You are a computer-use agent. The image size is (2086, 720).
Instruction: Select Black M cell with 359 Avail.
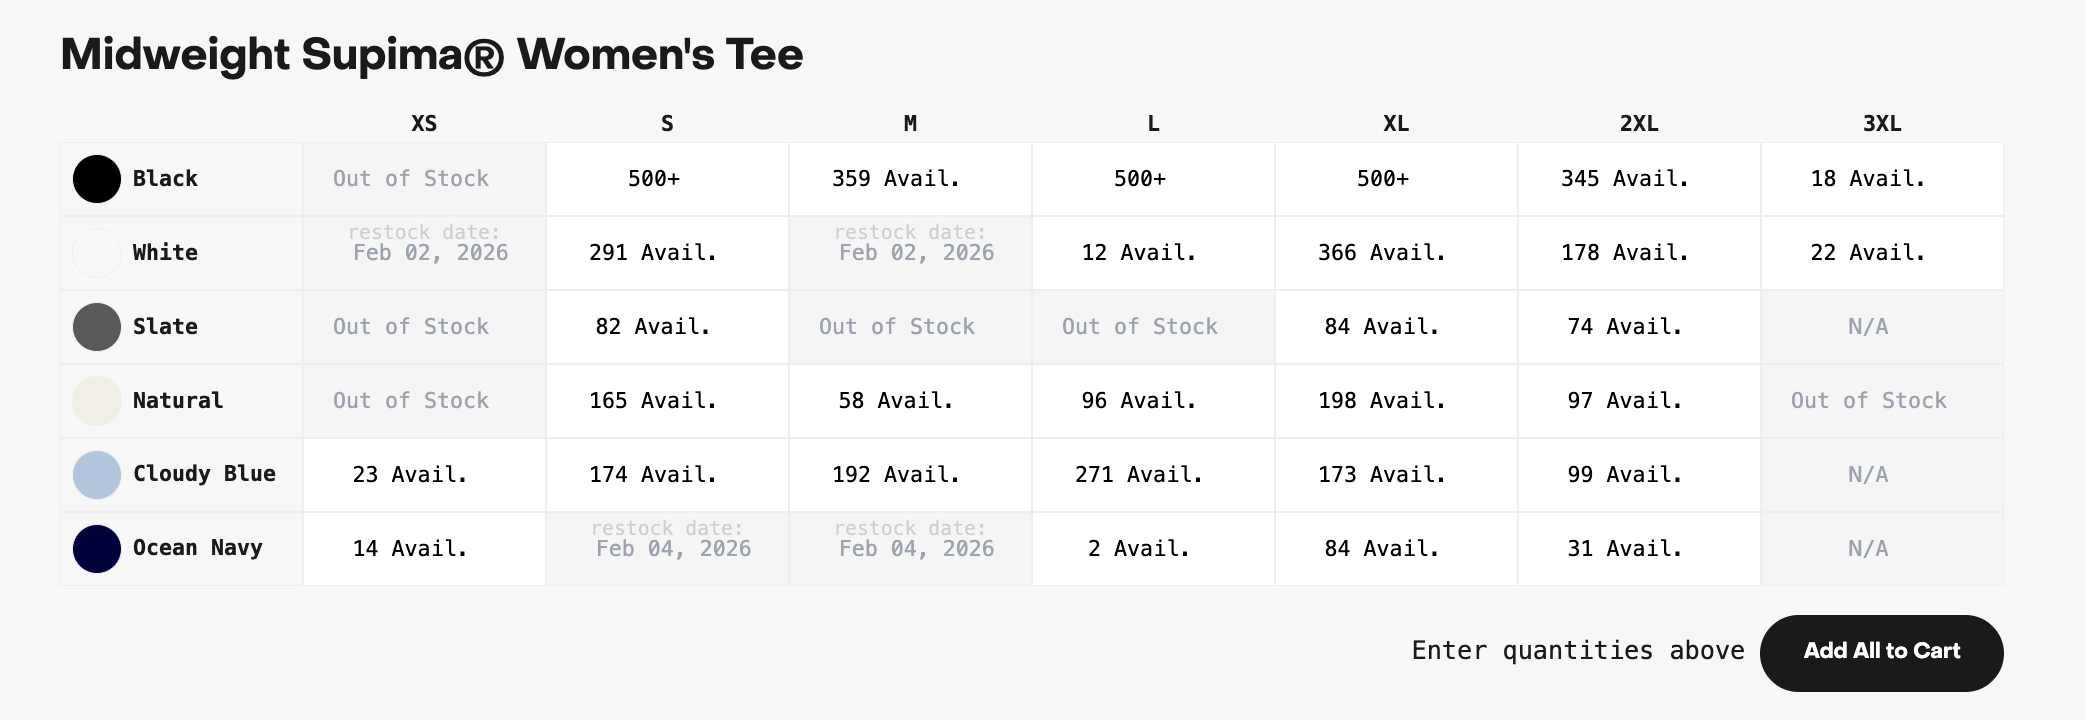[x=910, y=179]
